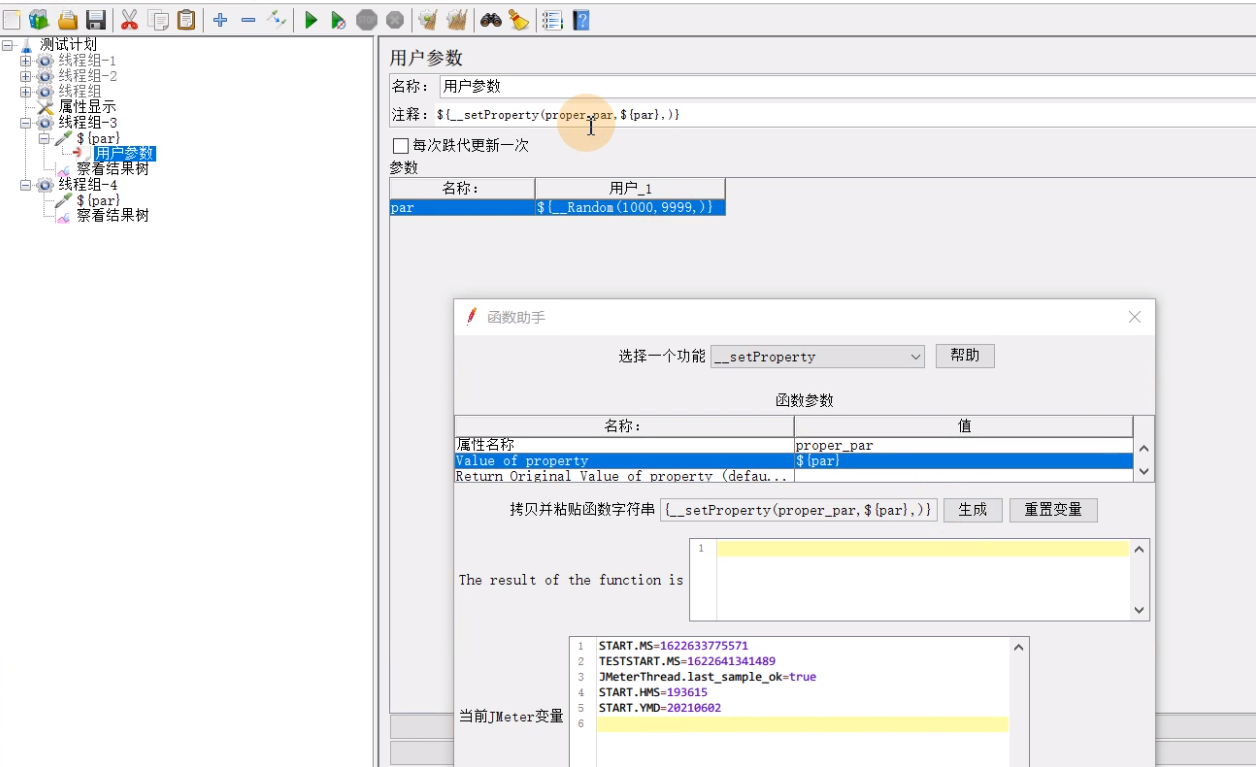Open the Templates toolbar icon
1256x767 pixels.
39,19
